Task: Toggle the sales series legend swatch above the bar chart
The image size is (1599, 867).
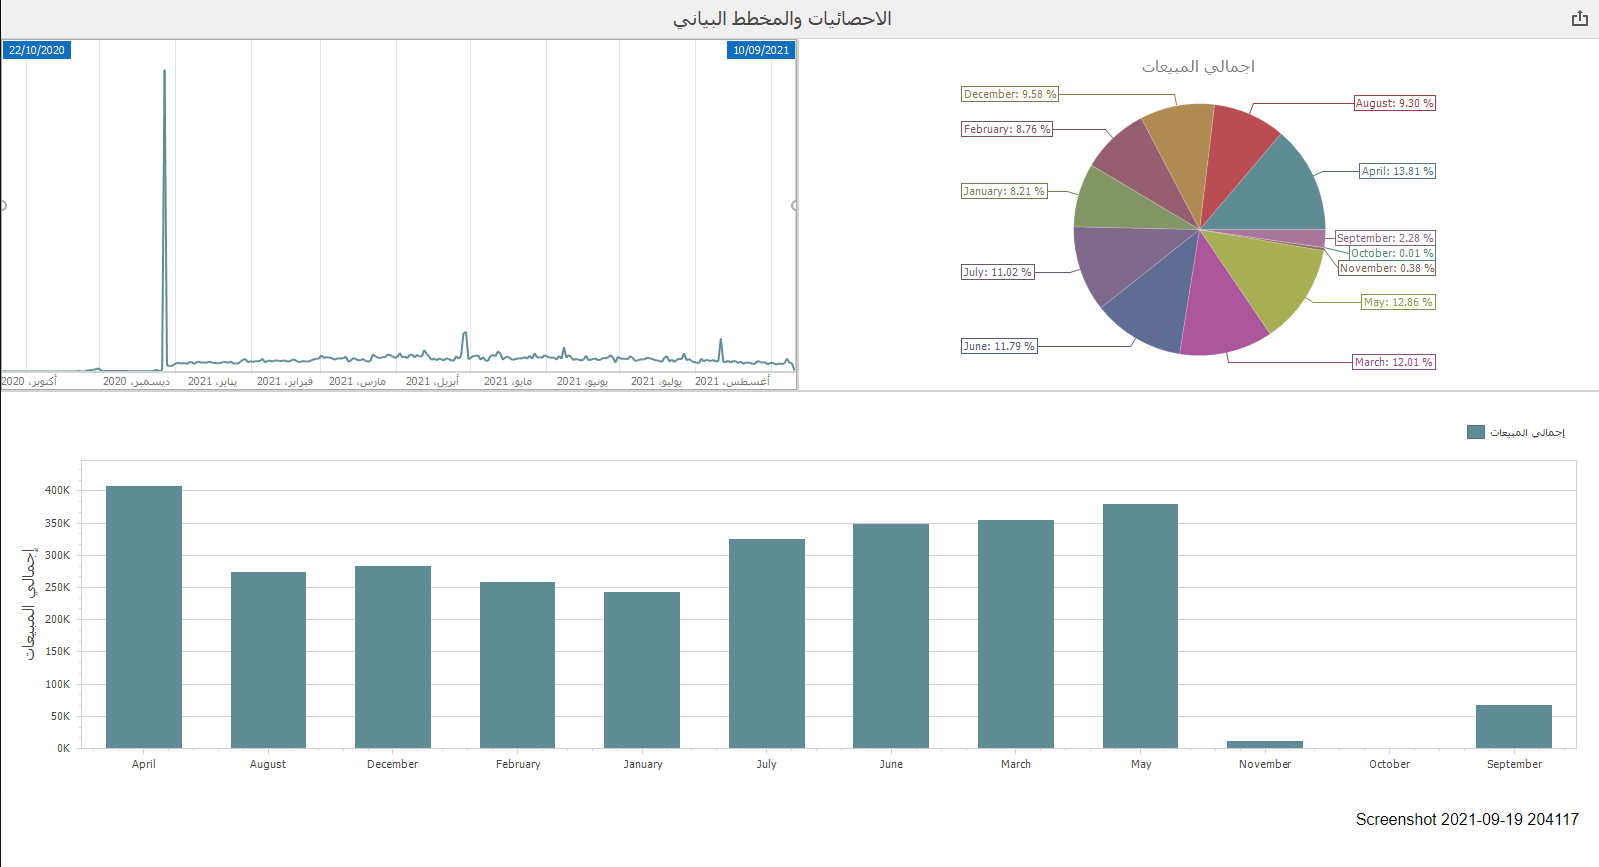Action: [x=1475, y=432]
